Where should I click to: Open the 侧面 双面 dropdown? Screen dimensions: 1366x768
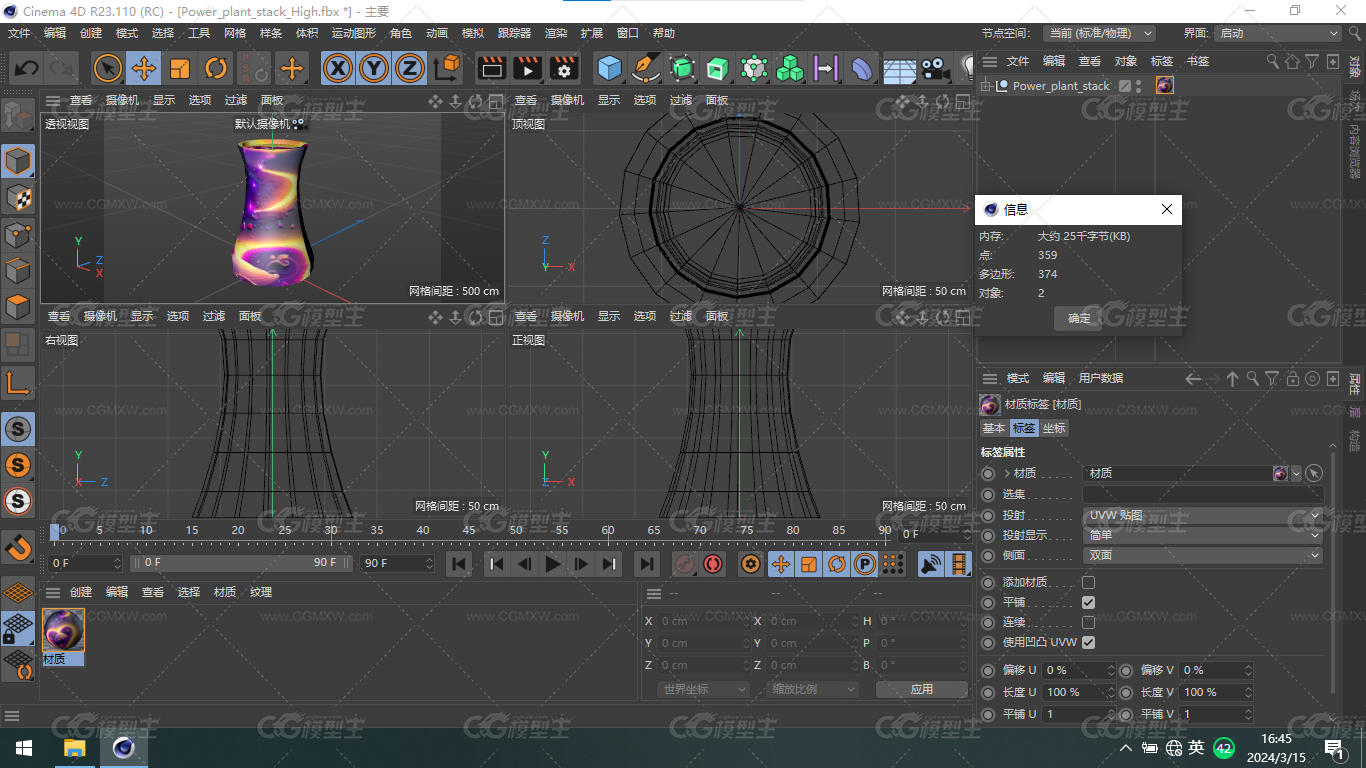[x=1203, y=555]
